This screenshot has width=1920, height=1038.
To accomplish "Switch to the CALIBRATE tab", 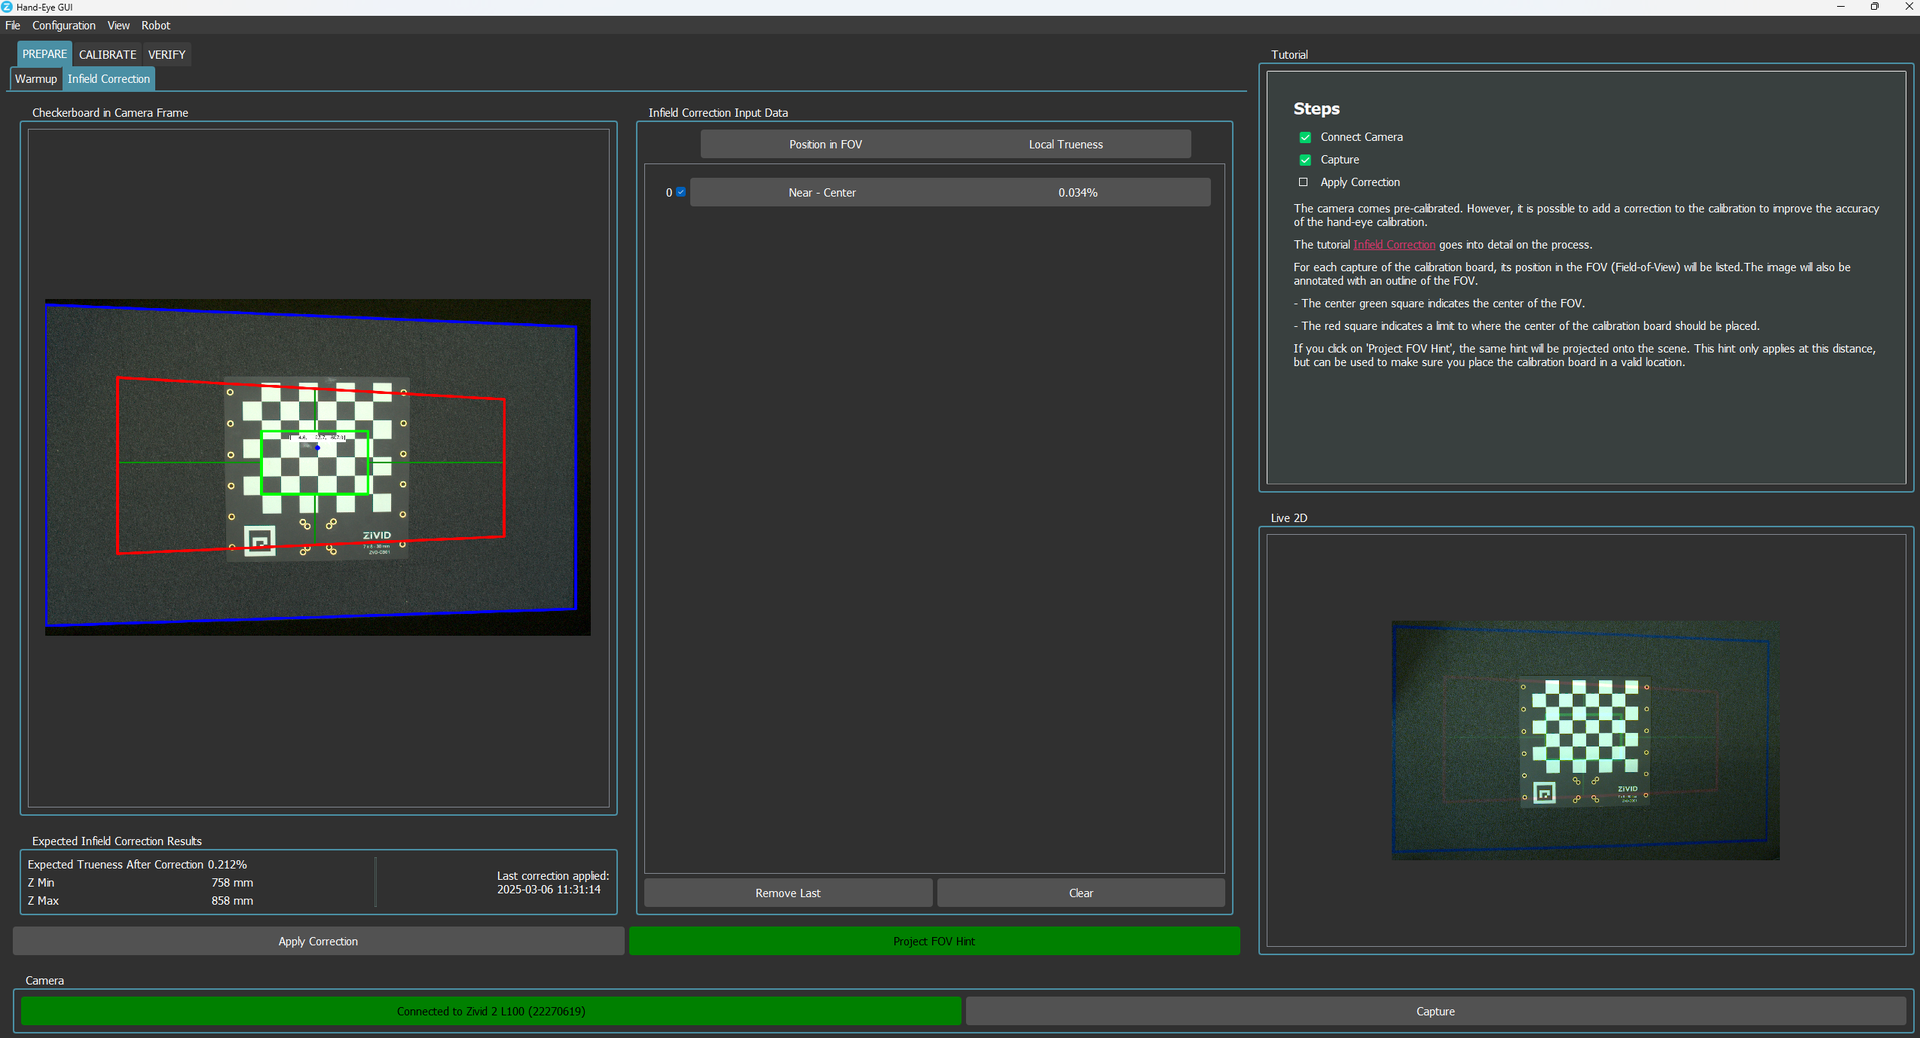I will pyautogui.click(x=107, y=55).
